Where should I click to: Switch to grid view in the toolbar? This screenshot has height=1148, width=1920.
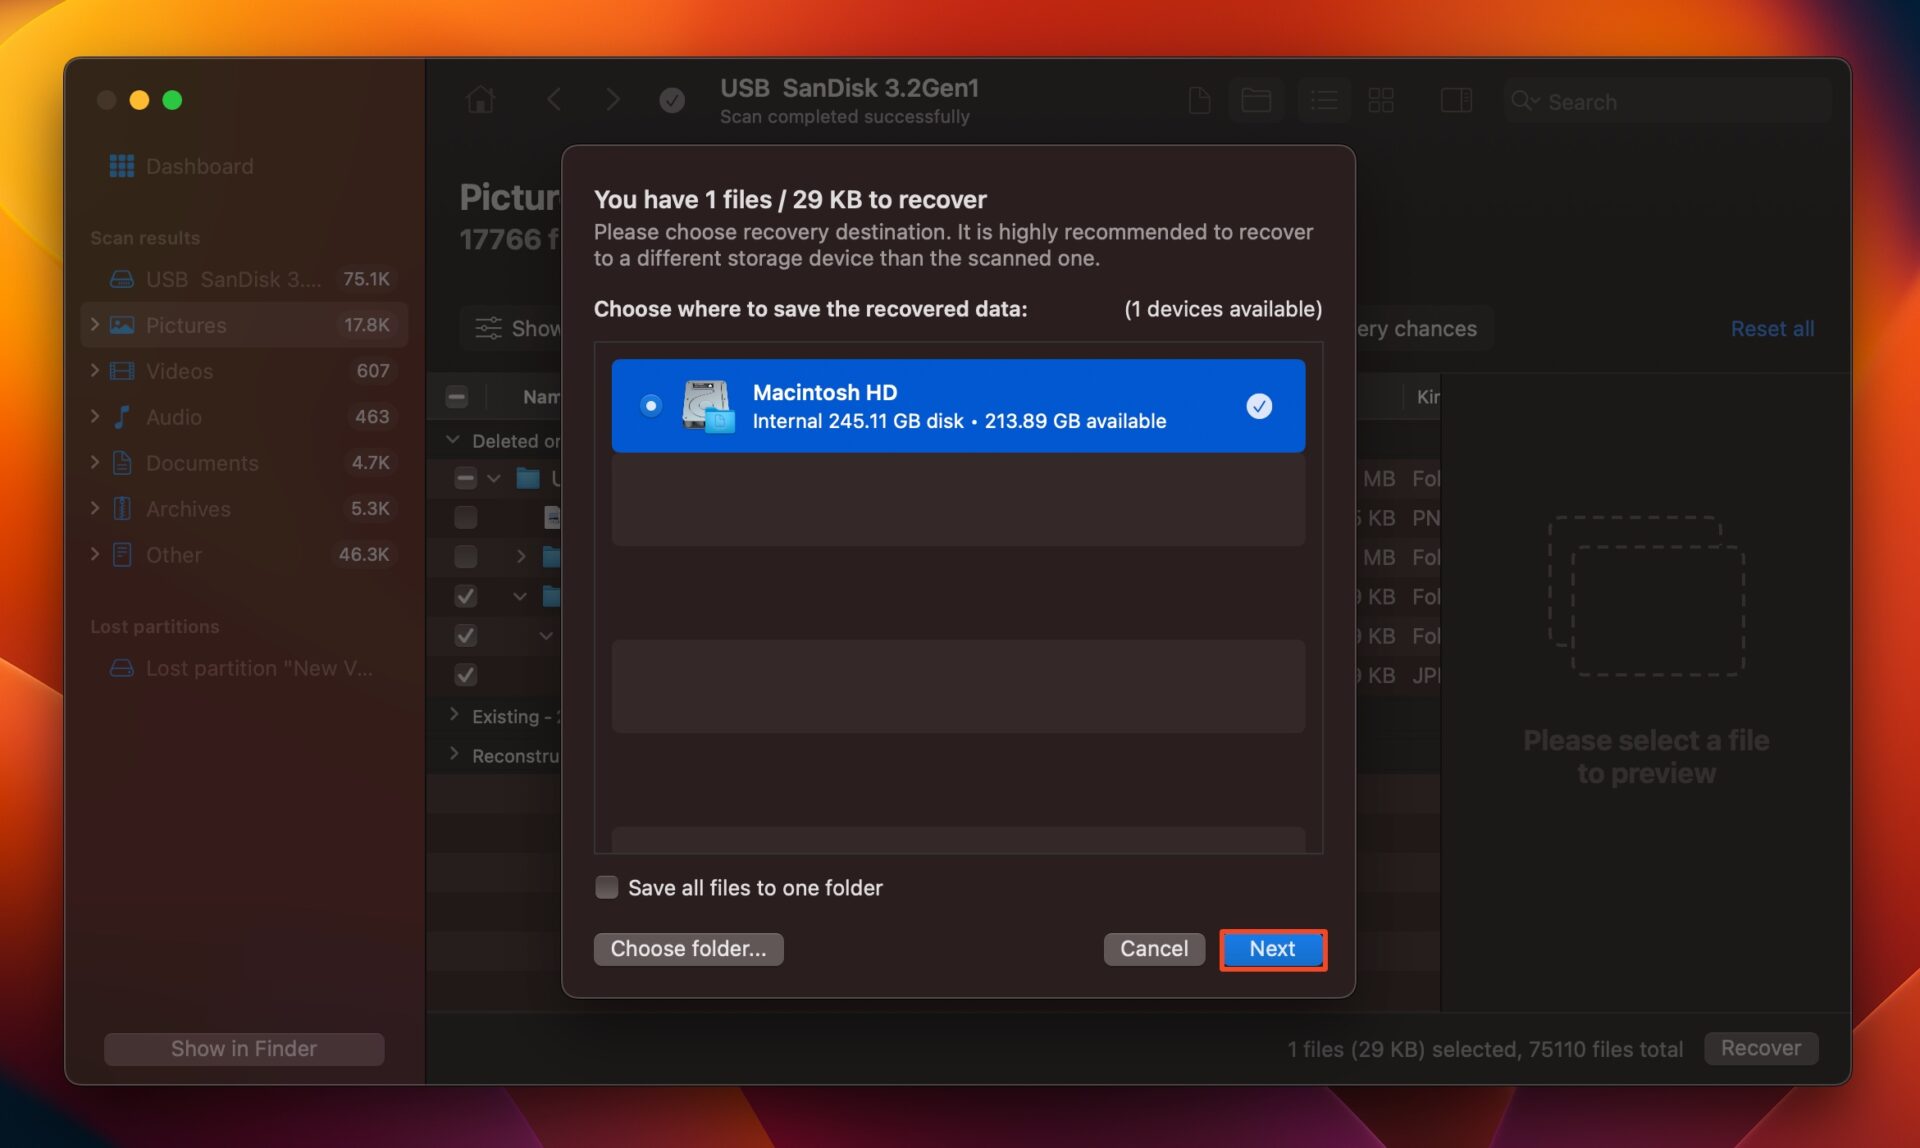(1381, 100)
